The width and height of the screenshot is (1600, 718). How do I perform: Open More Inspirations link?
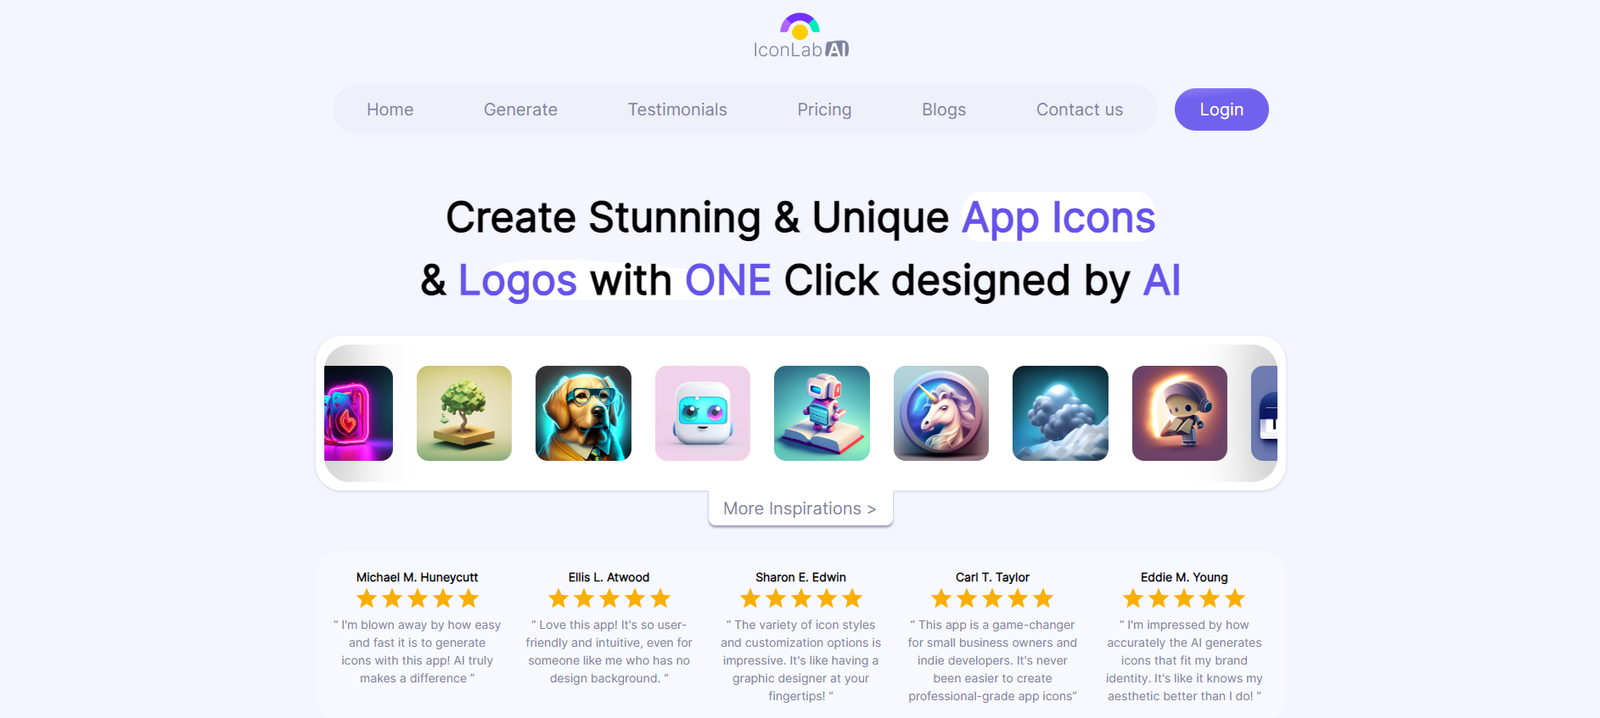tap(800, 508)
